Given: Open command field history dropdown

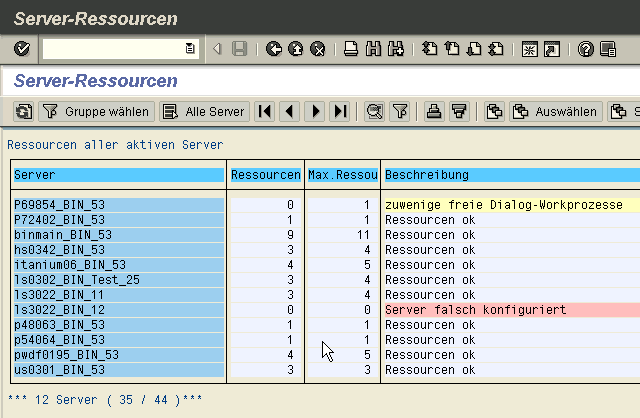Looking at the screenshot, I should point(190,49).
